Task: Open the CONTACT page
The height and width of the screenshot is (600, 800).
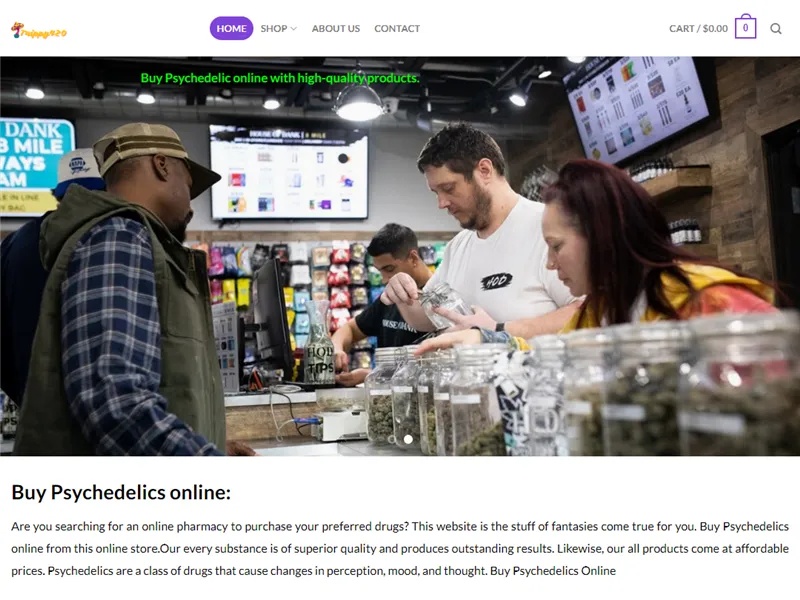Action: click(397, 29)
